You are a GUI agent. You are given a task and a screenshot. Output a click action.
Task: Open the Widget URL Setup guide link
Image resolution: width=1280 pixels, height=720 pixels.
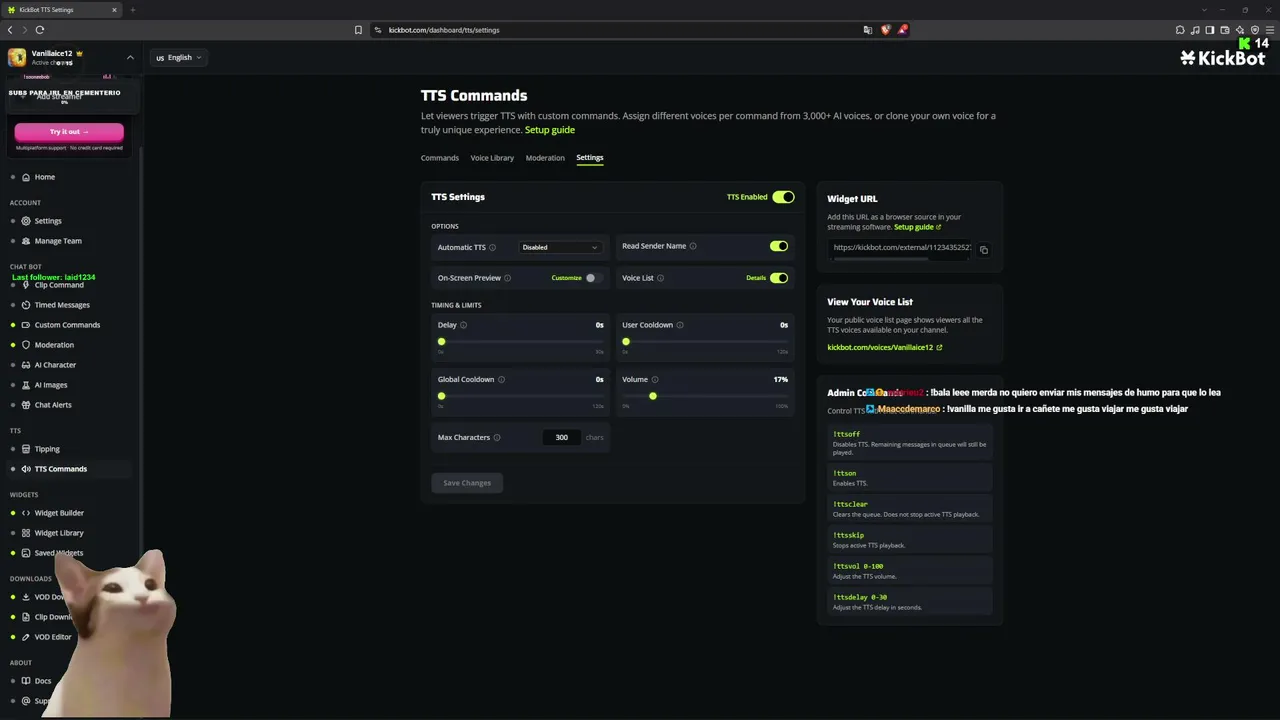[x=917, y=227]
